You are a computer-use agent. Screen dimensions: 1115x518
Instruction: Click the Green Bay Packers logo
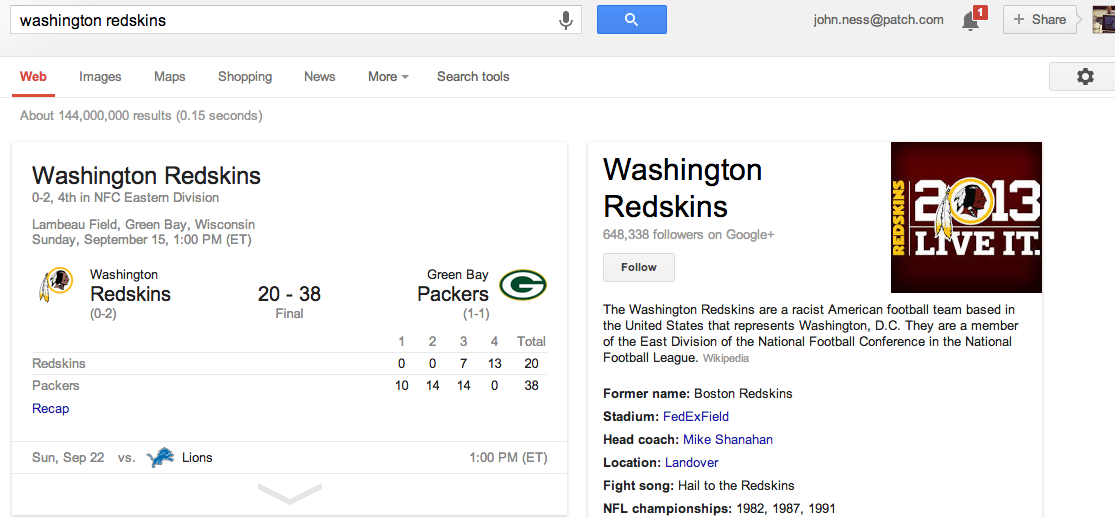point(523,284)
